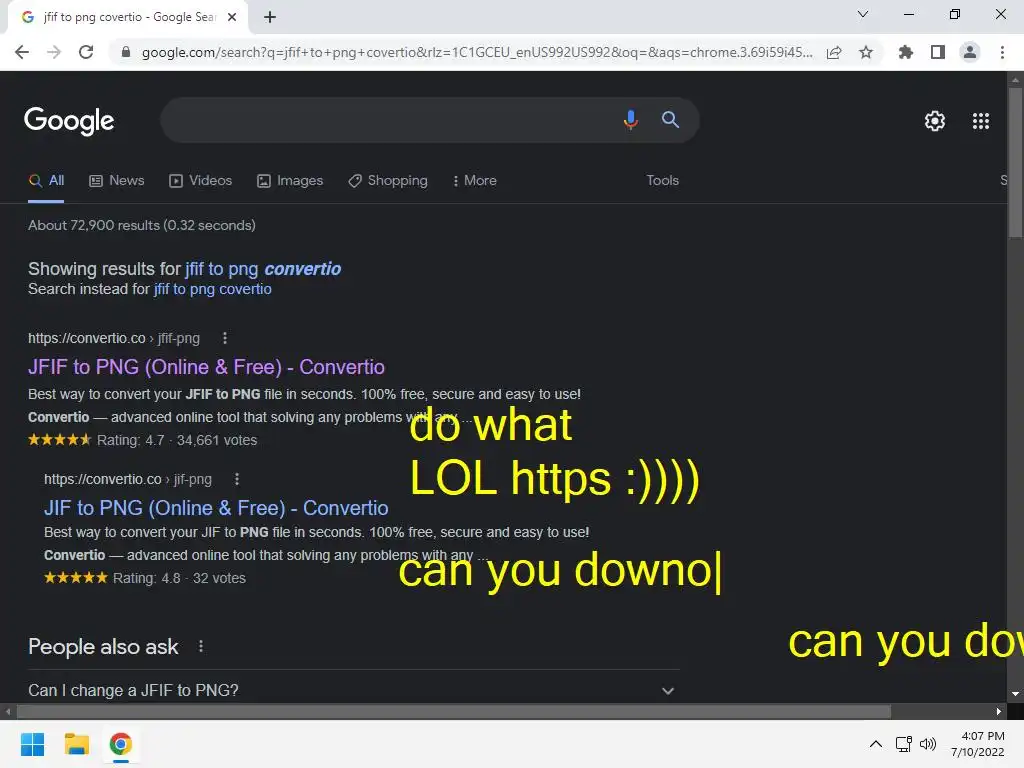Open the volume tray icon

coord(928,744)
